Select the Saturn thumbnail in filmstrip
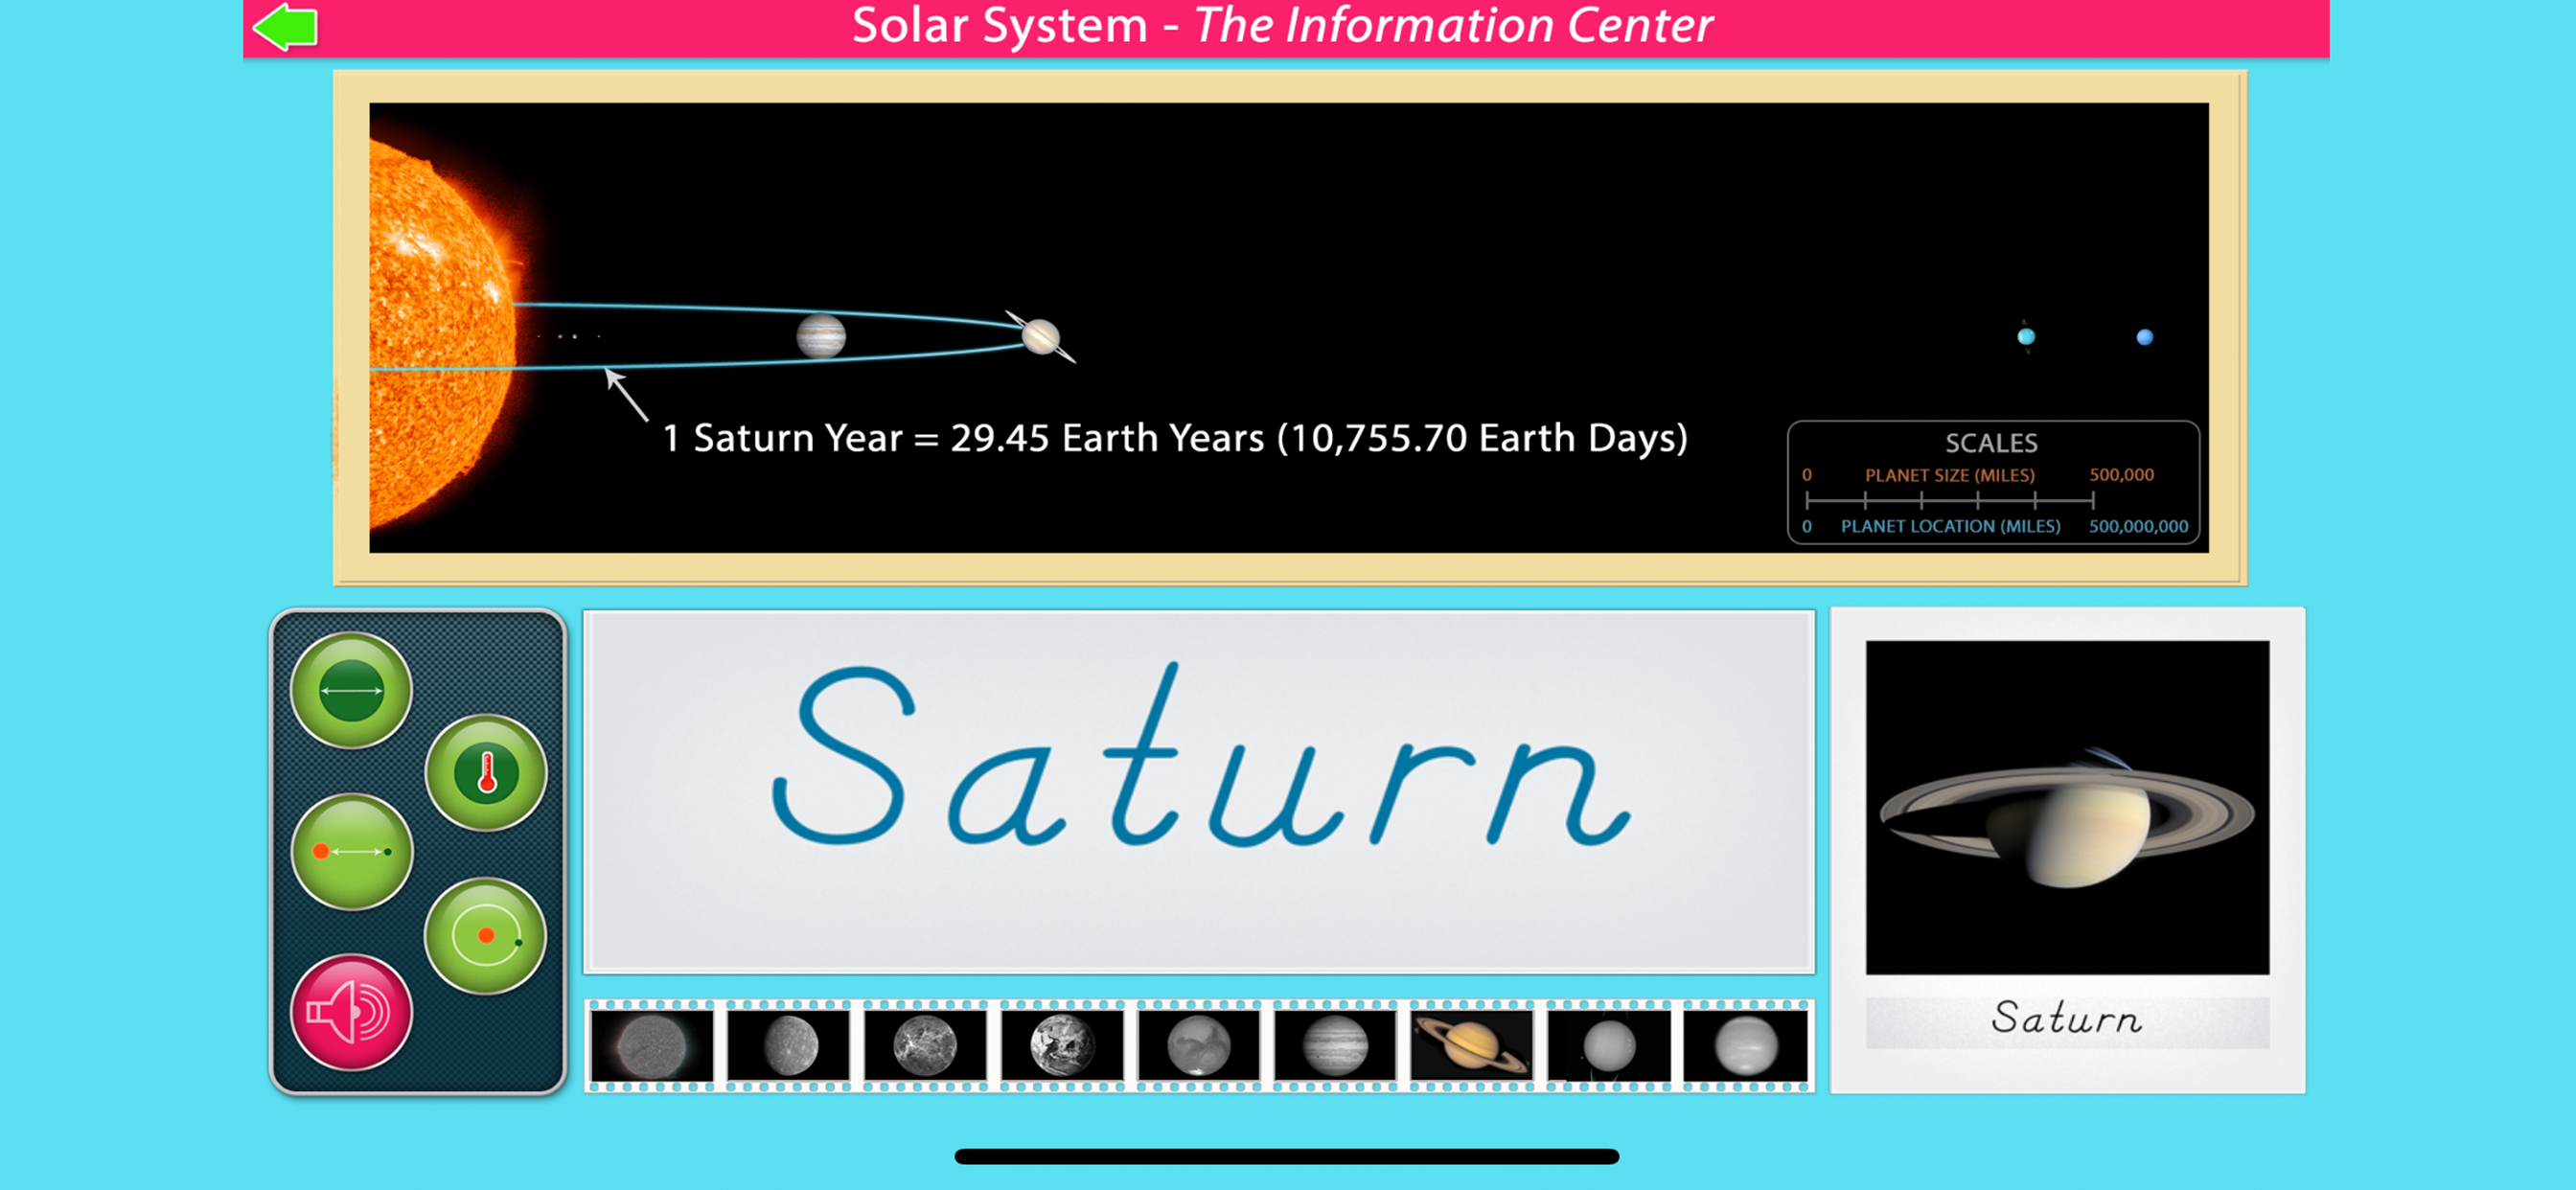The height and width of the screenshot is (1190, 2576). [x=1471, y=1046]
